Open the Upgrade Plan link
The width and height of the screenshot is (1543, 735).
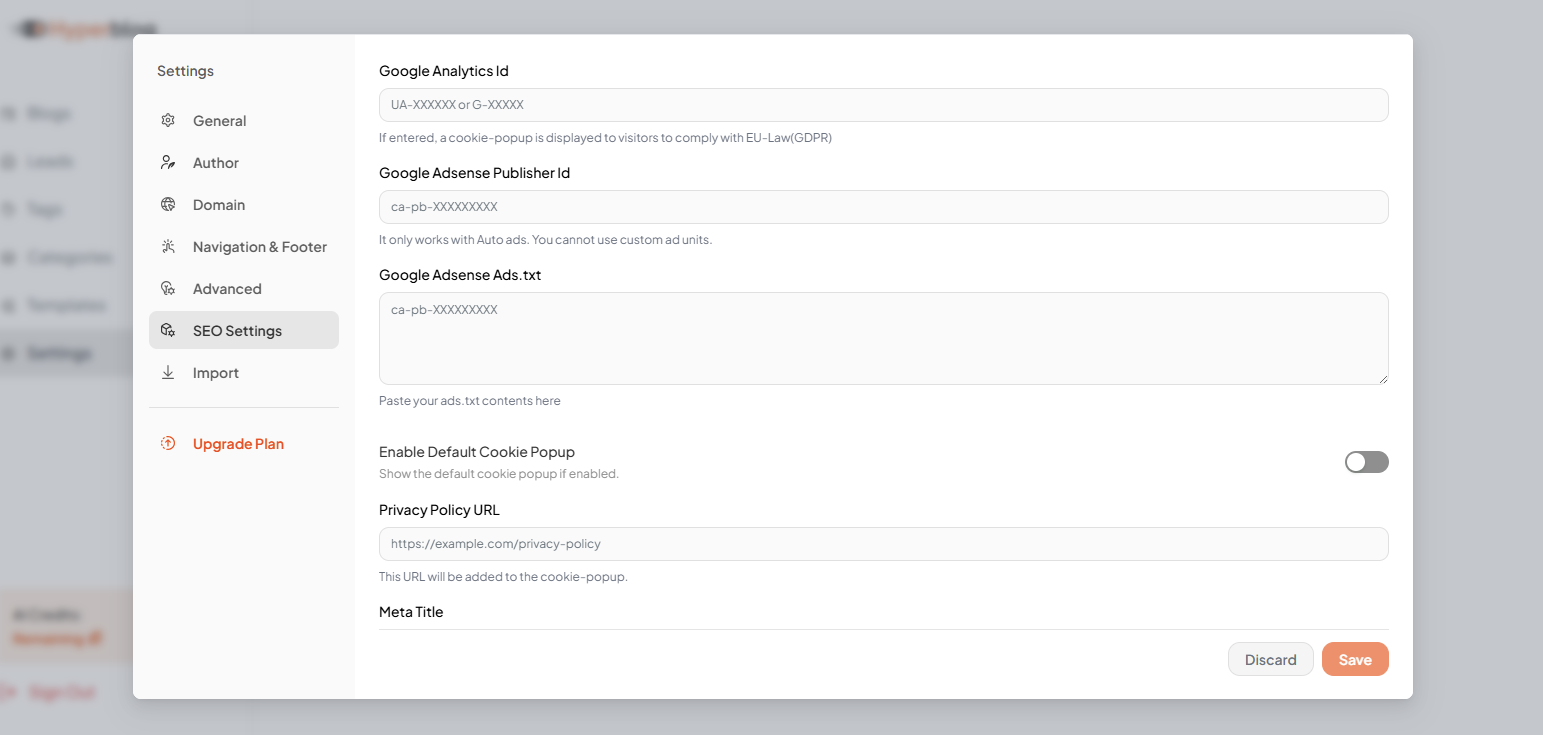click(x=238, y=443)
